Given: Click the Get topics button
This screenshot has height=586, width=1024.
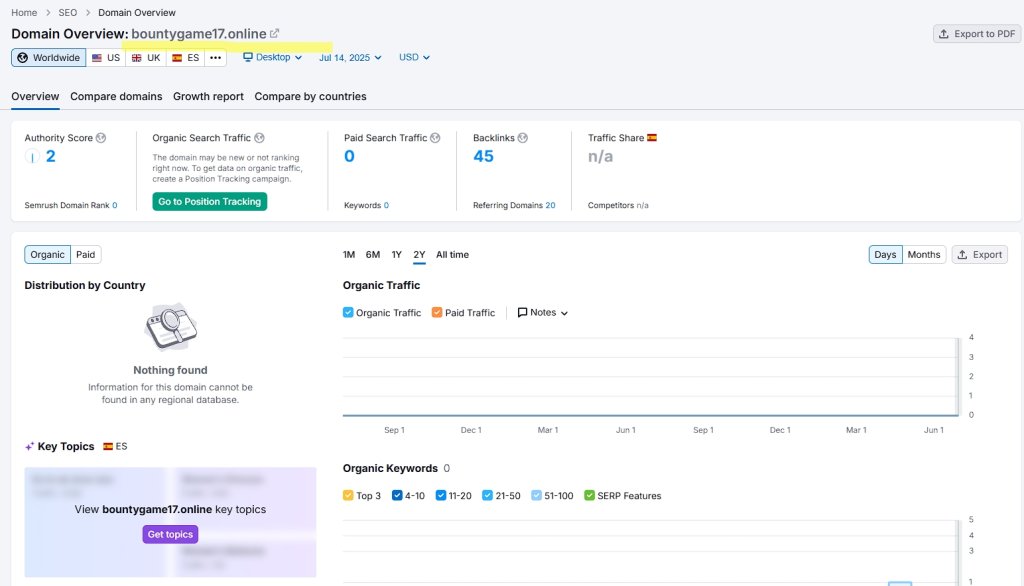Looking at the screenshot, I should coord(170,535).
